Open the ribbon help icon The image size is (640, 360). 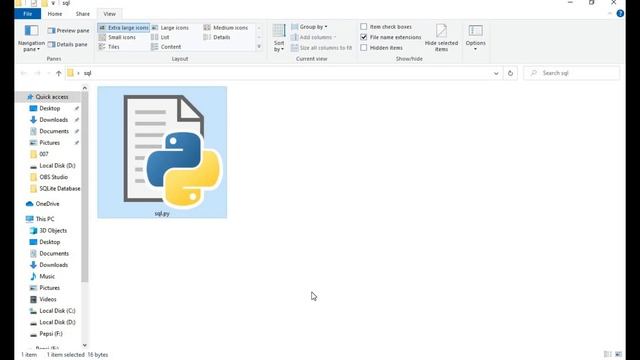[x=620, y=13]
